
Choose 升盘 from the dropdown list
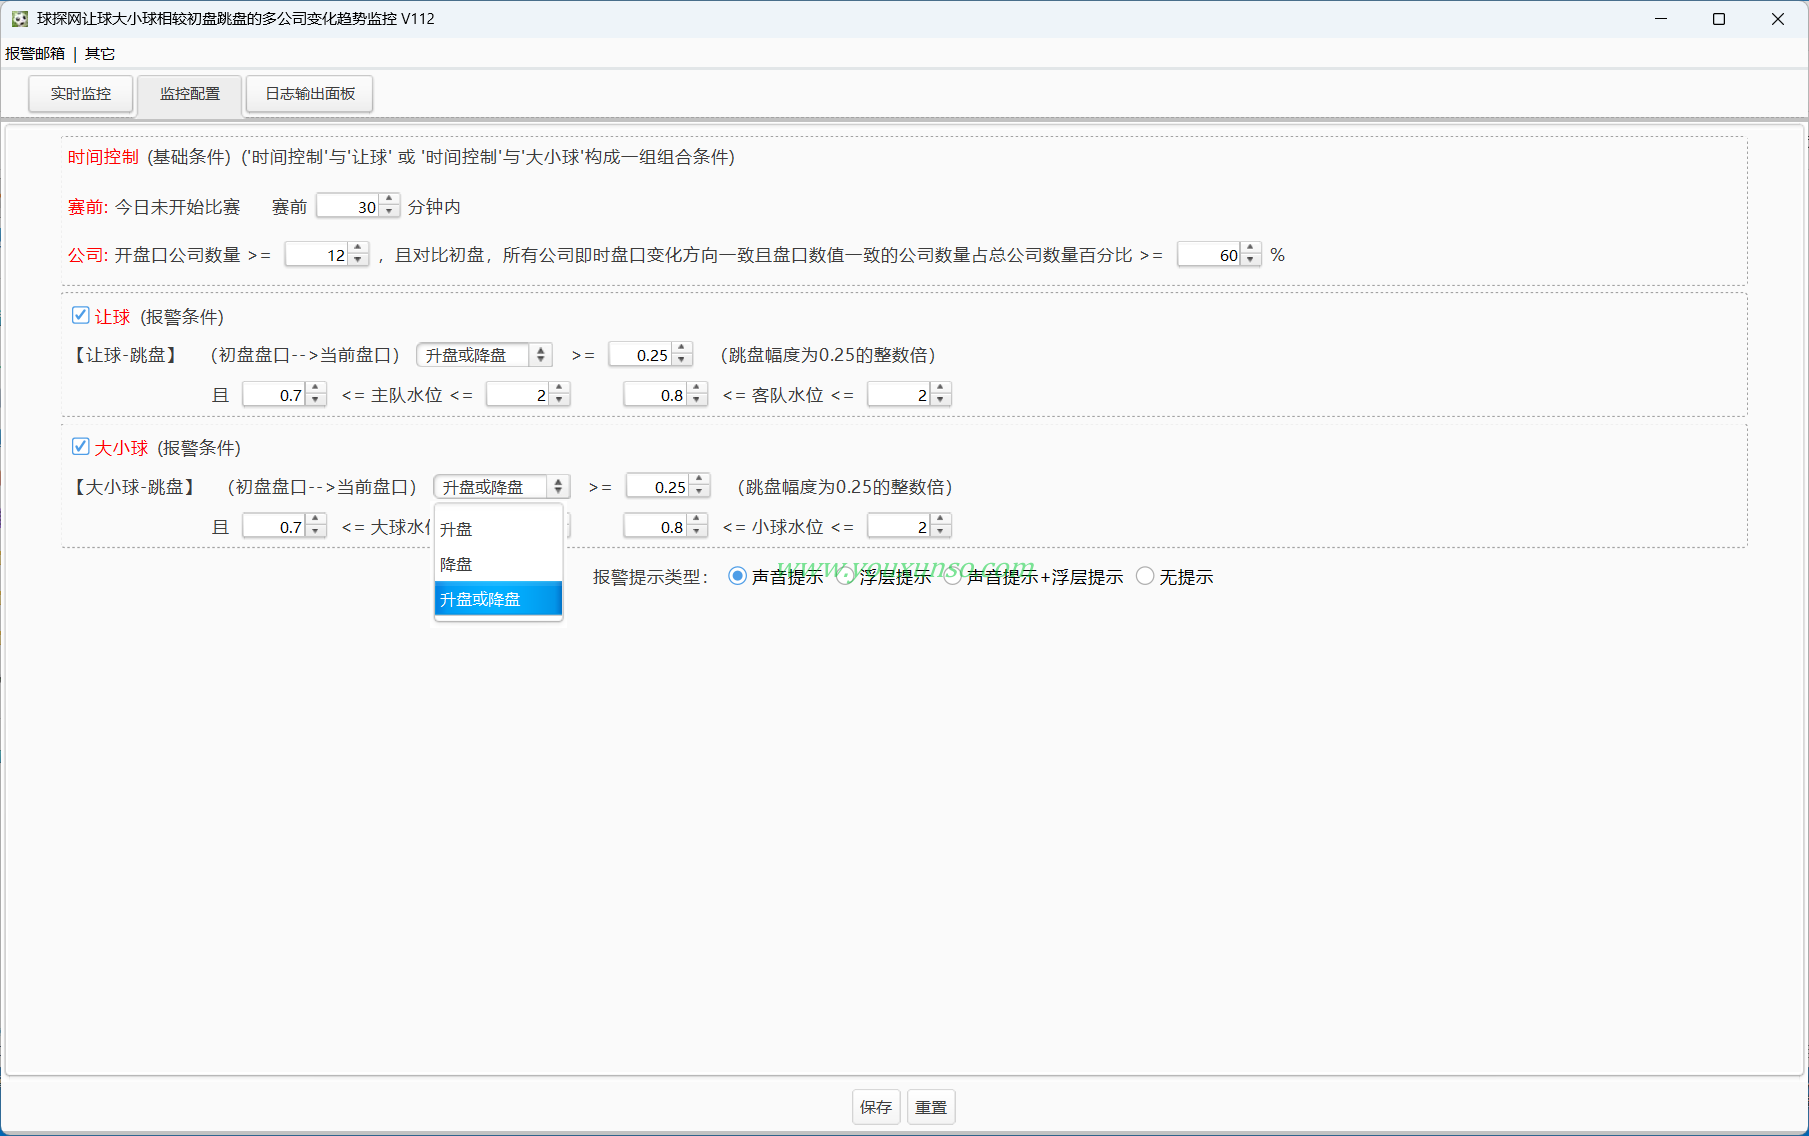coord(498,529)
